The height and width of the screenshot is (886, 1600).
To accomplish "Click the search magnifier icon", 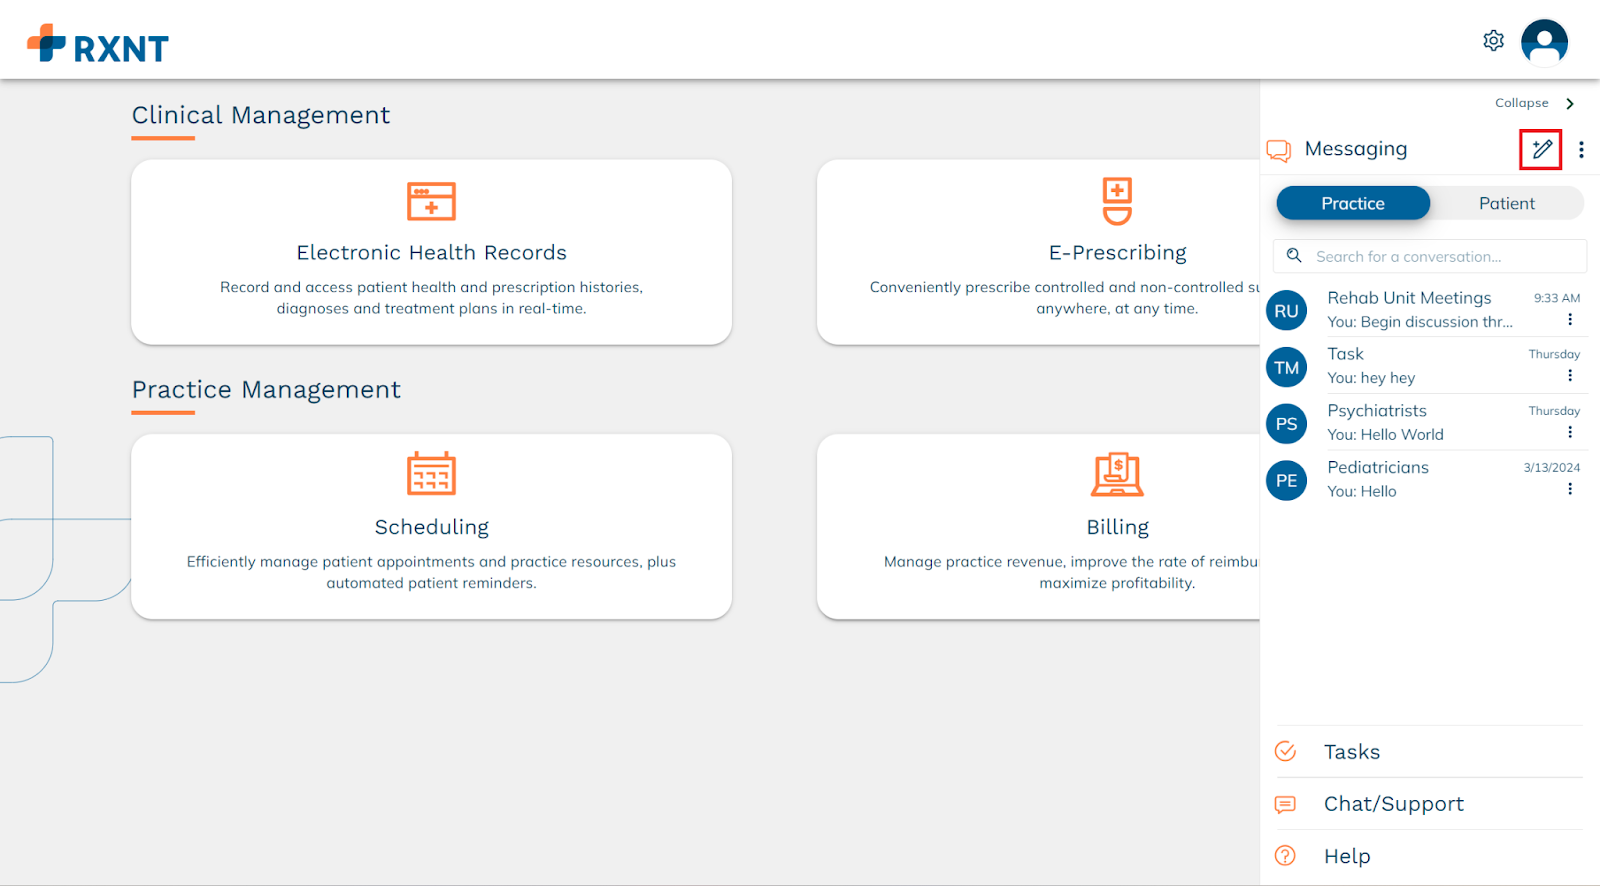I will (1294, 256).
